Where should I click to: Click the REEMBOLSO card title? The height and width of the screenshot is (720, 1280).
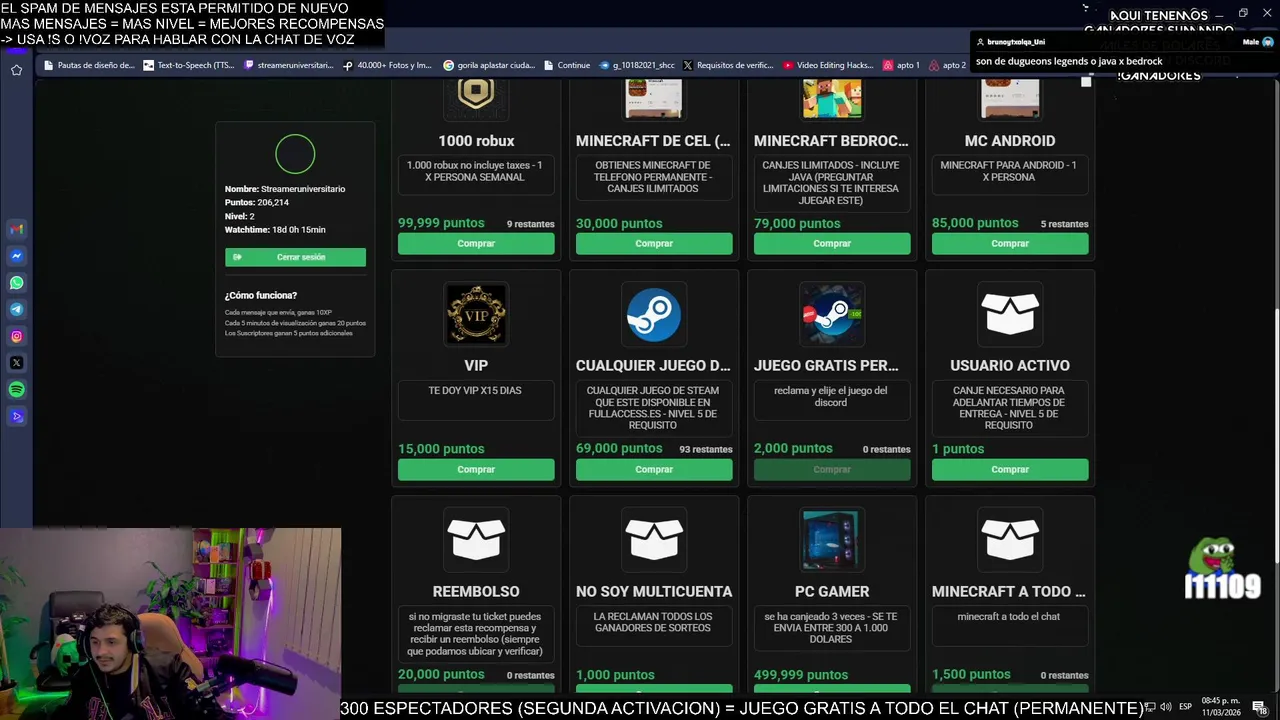click(476, 591)
